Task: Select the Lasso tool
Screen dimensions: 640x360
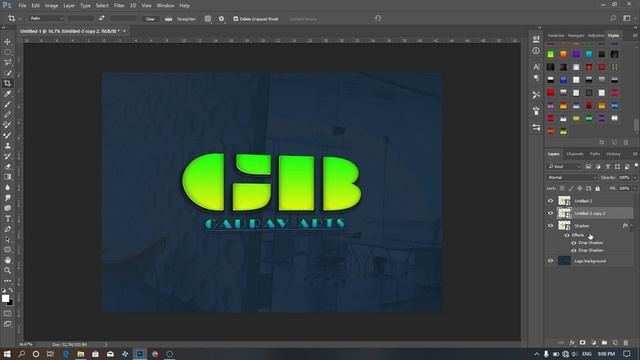Action: click(7, 62)
